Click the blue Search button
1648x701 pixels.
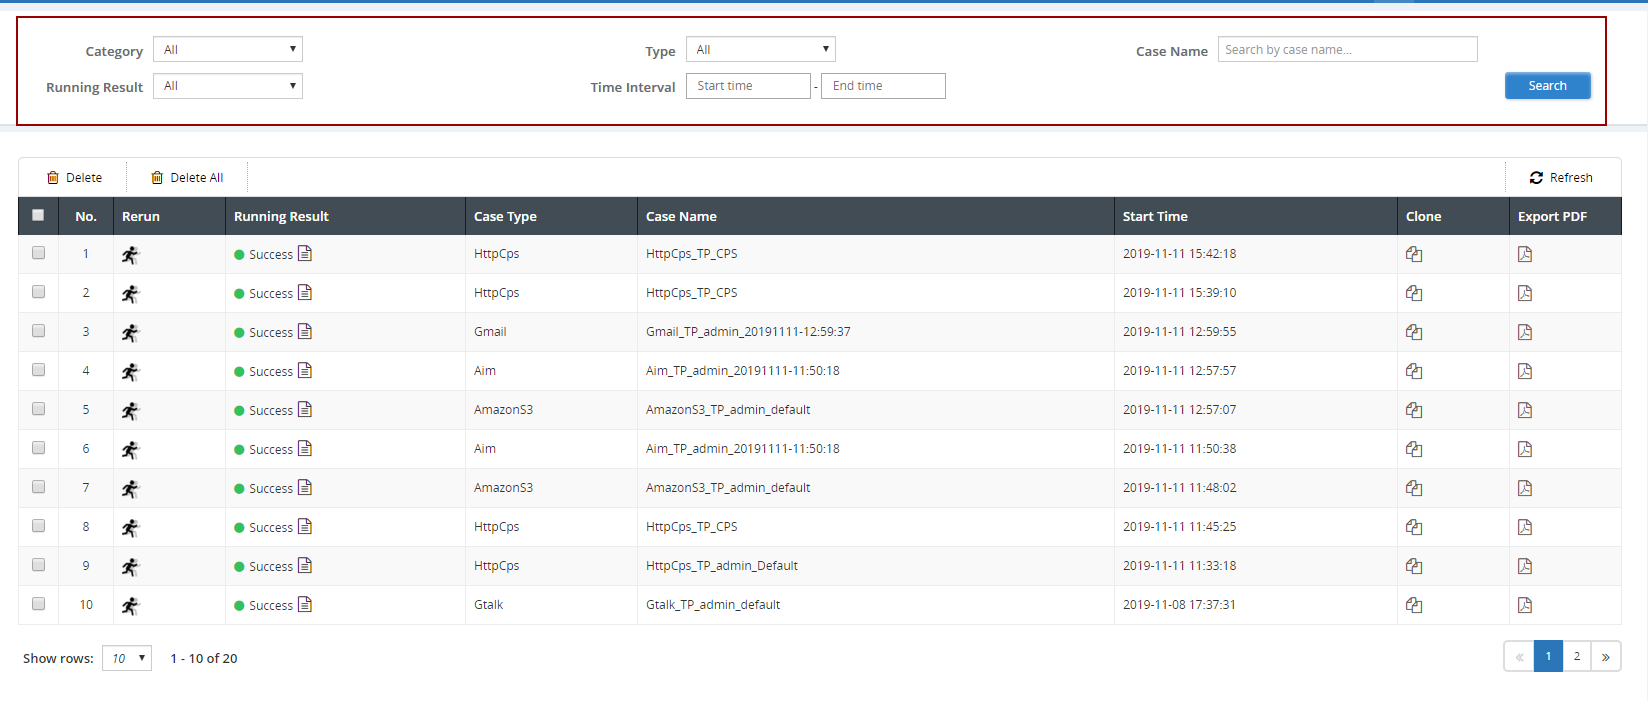click(1548, 86)
